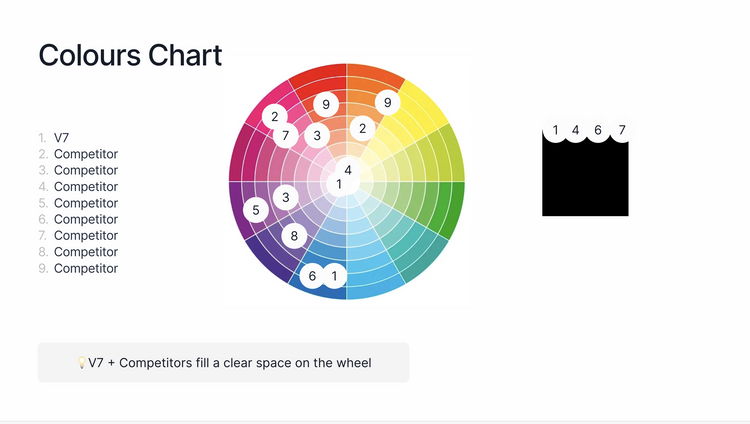Image resolution: width=750 pixels, height=424 pixels.
Task: Select legend item 5 Competitor
Action: pos(85,203)
